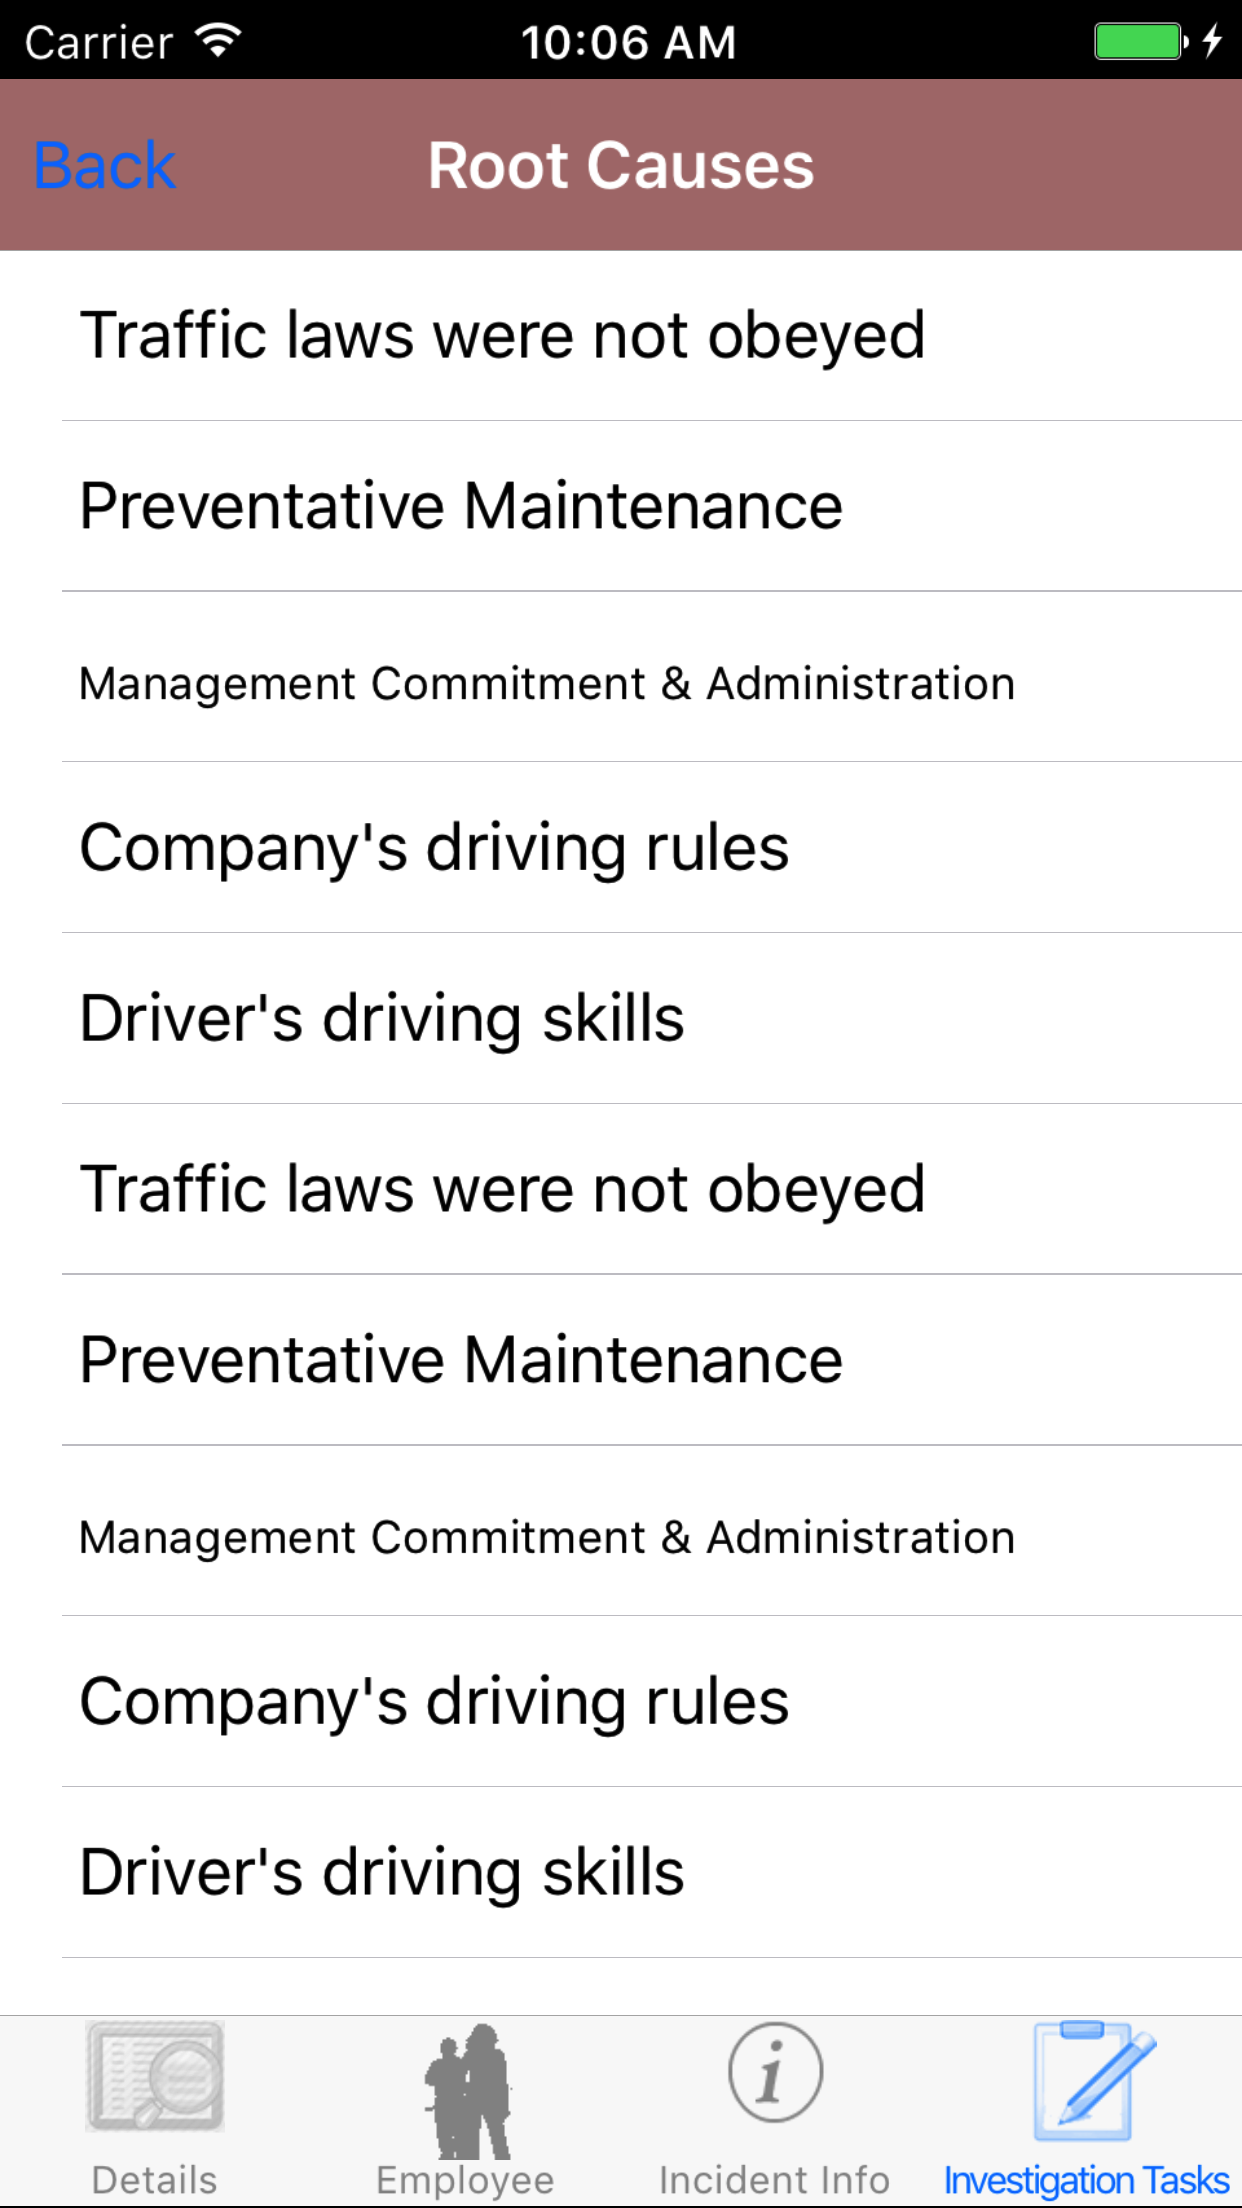The width and height of the screenshot is (1242, 2208).
Task: Tap the Employee silhouette icon
Action: pos(466,2090)
